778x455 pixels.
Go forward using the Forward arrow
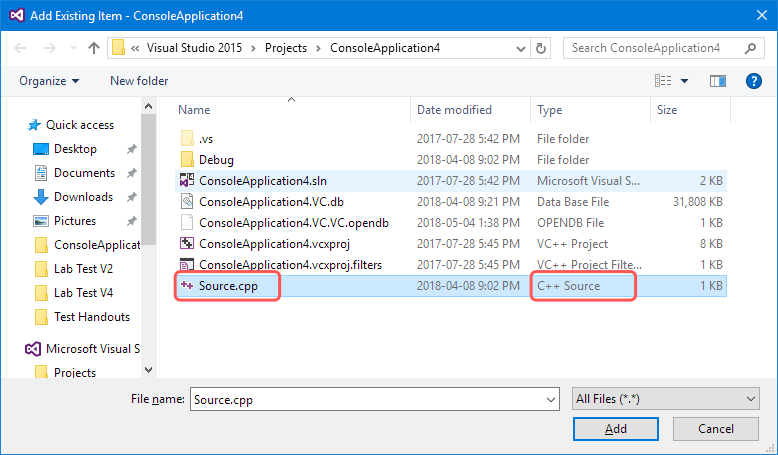pyautogui.click(x=50, y=48)
